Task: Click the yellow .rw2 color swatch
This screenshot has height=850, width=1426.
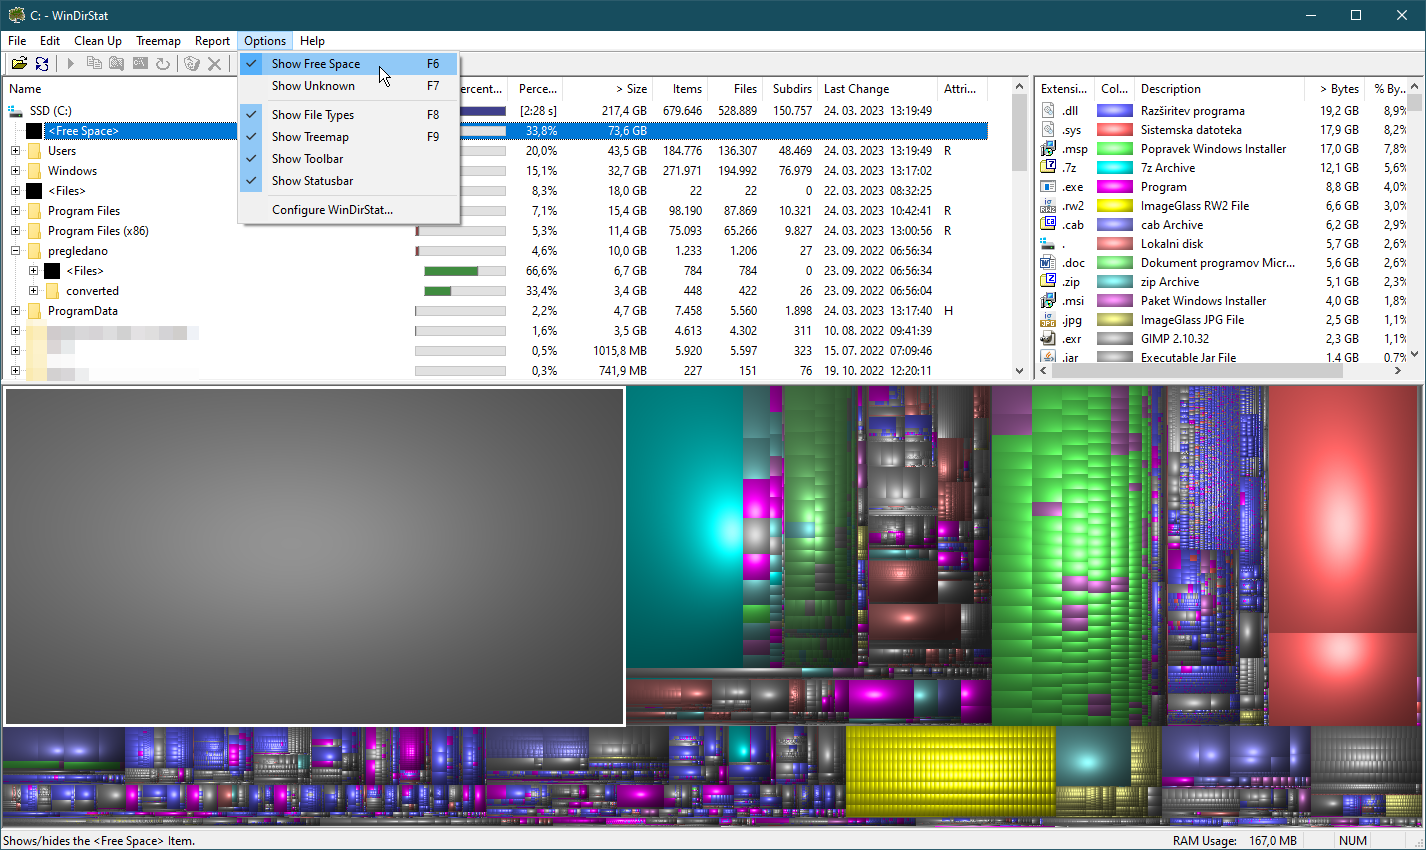Action: [x=1114, y=206]
